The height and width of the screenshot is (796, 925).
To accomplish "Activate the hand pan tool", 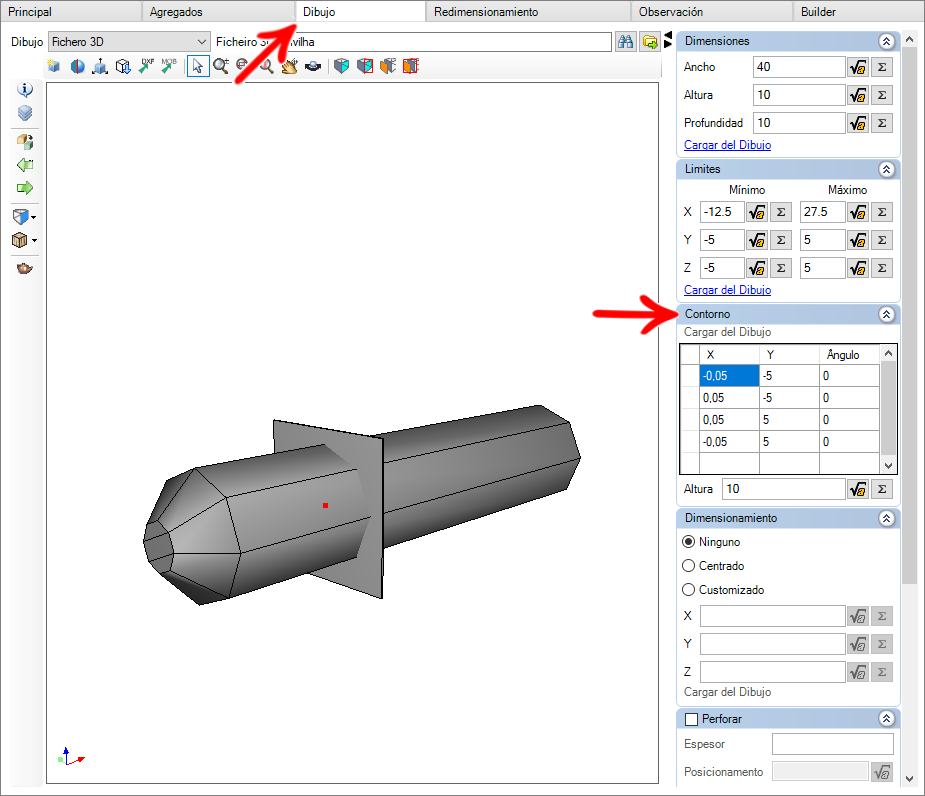I will 289,66.
